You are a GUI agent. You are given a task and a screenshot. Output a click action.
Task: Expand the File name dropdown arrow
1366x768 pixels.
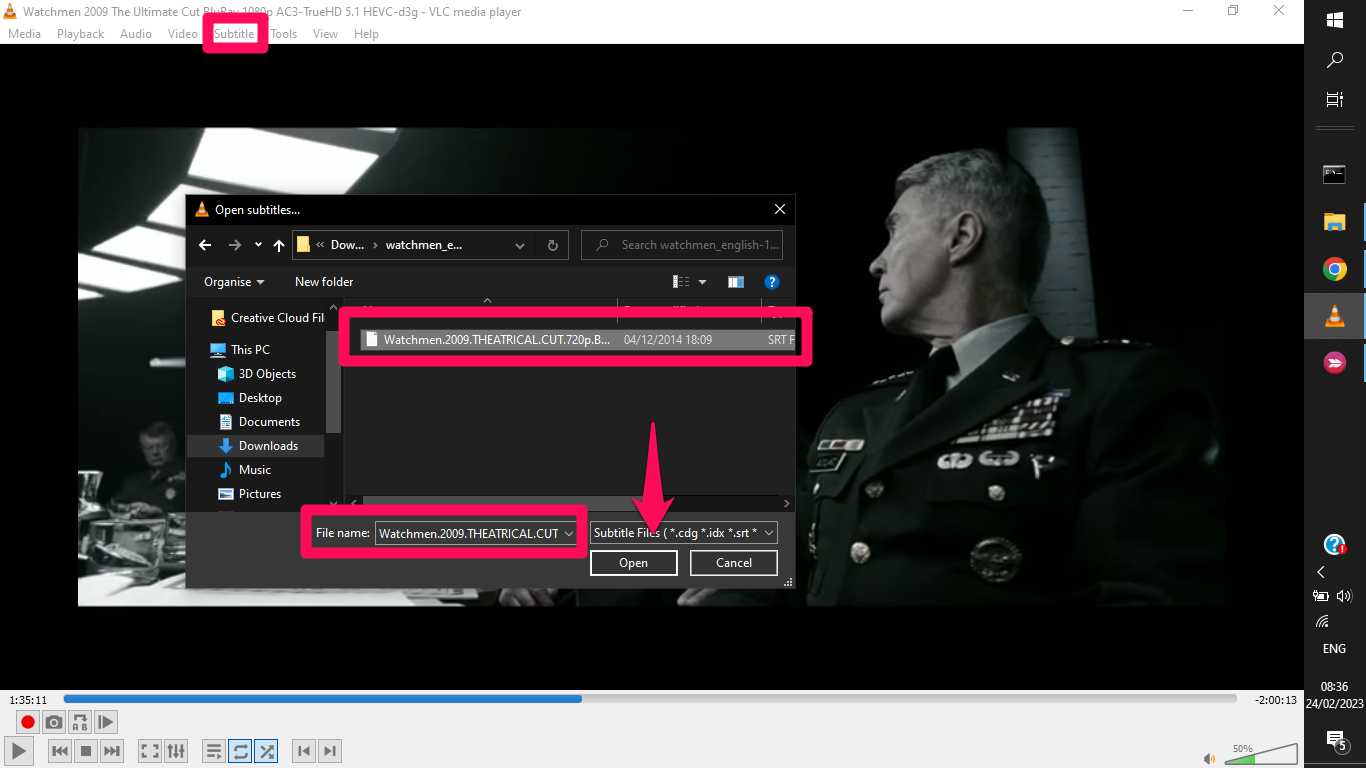569,533
